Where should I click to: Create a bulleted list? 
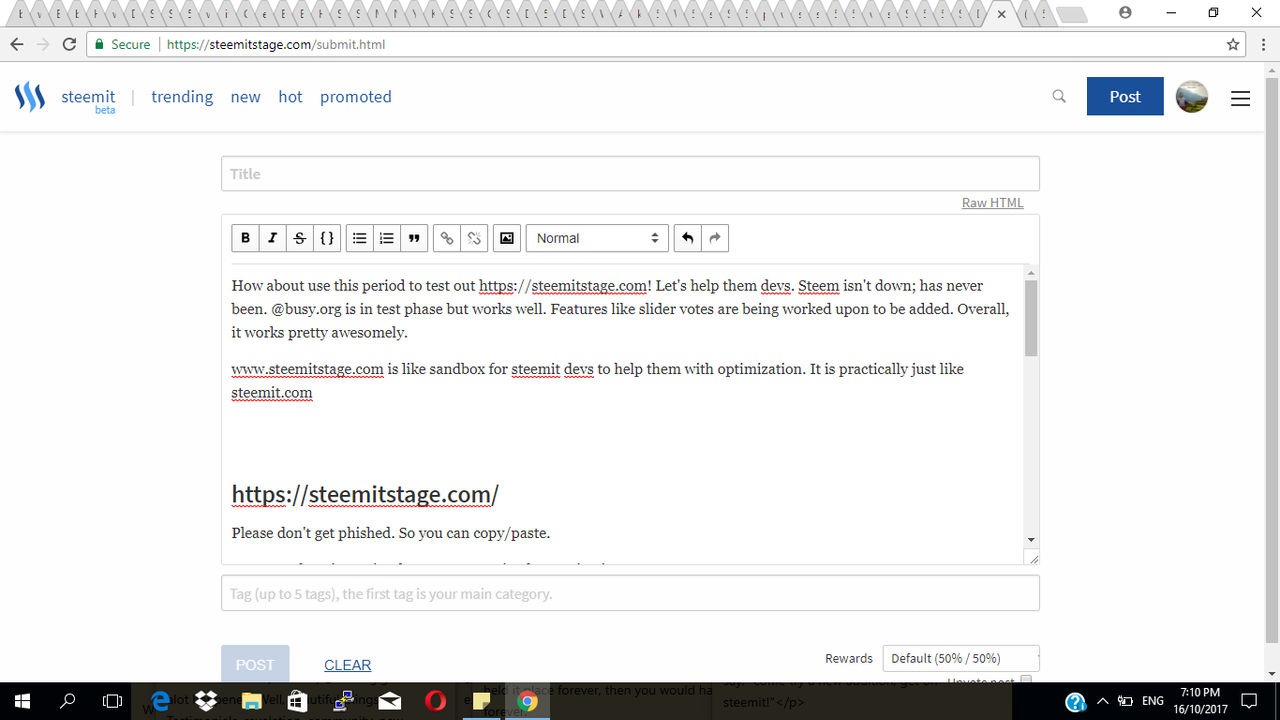coord(359,238)
